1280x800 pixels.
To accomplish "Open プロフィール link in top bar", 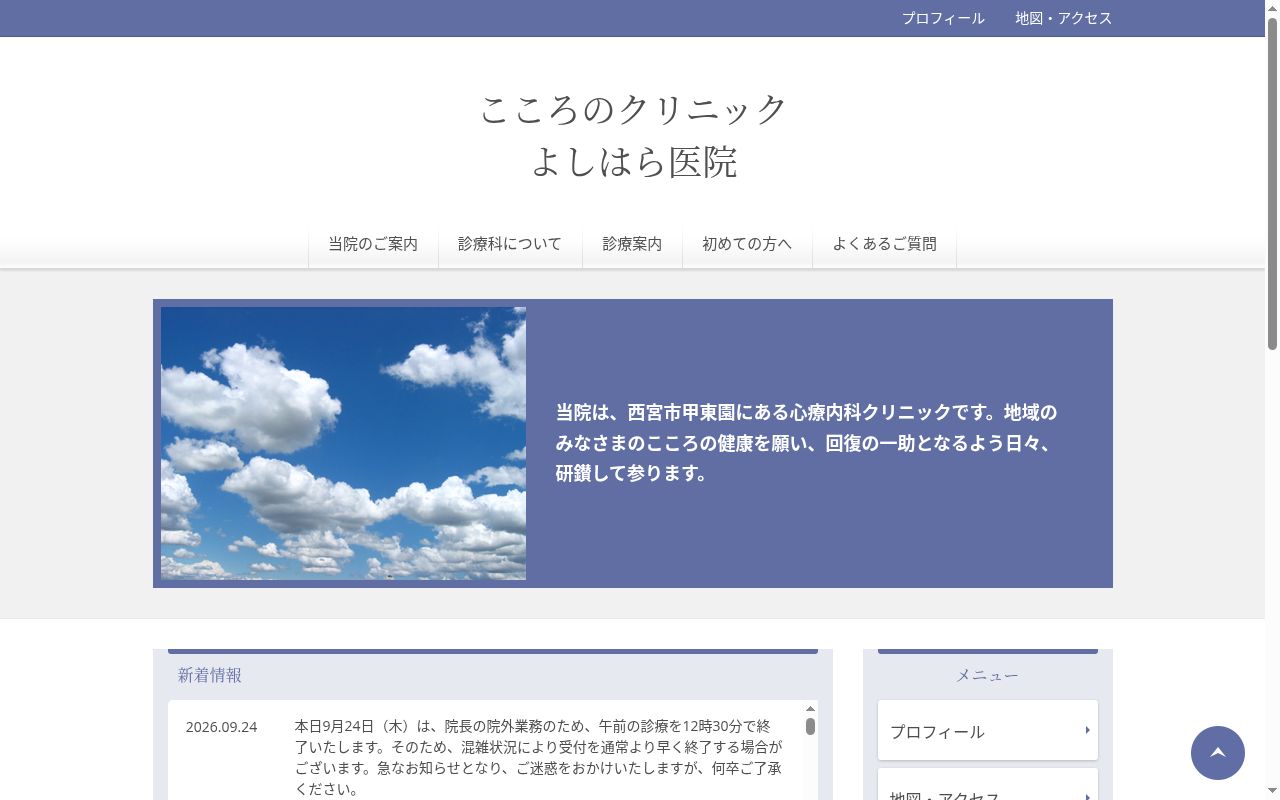I will 943,18.
